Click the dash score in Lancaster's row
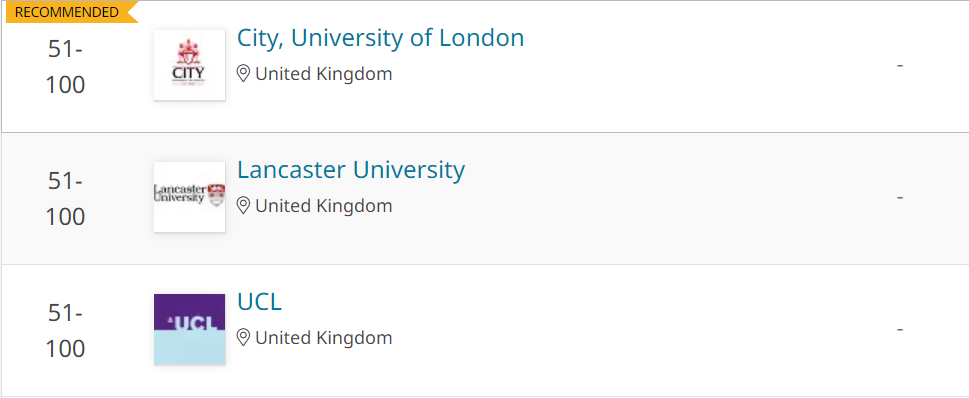The image size is (969, 398). [900, 197]
